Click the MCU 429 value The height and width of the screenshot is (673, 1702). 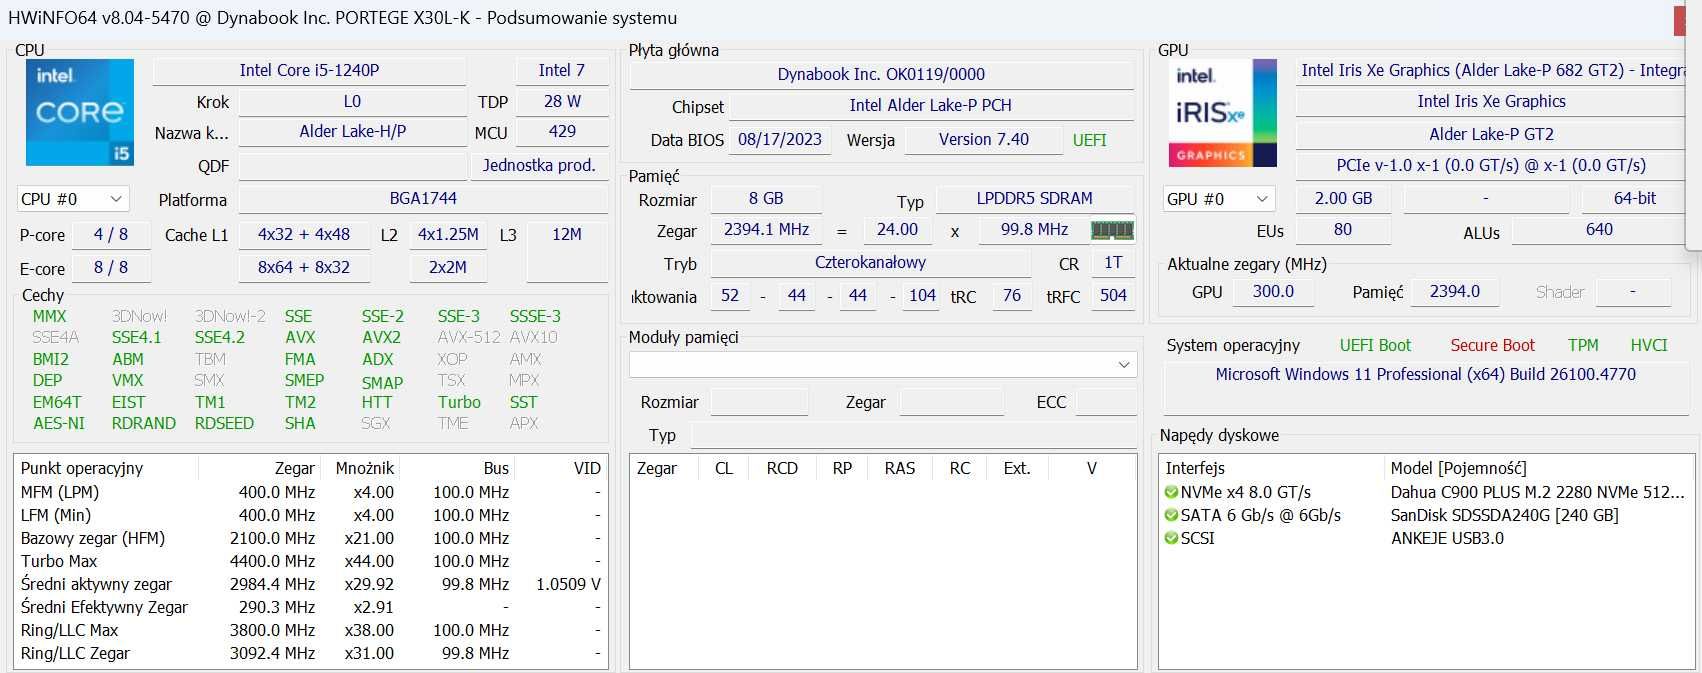(x=562, y=131)
